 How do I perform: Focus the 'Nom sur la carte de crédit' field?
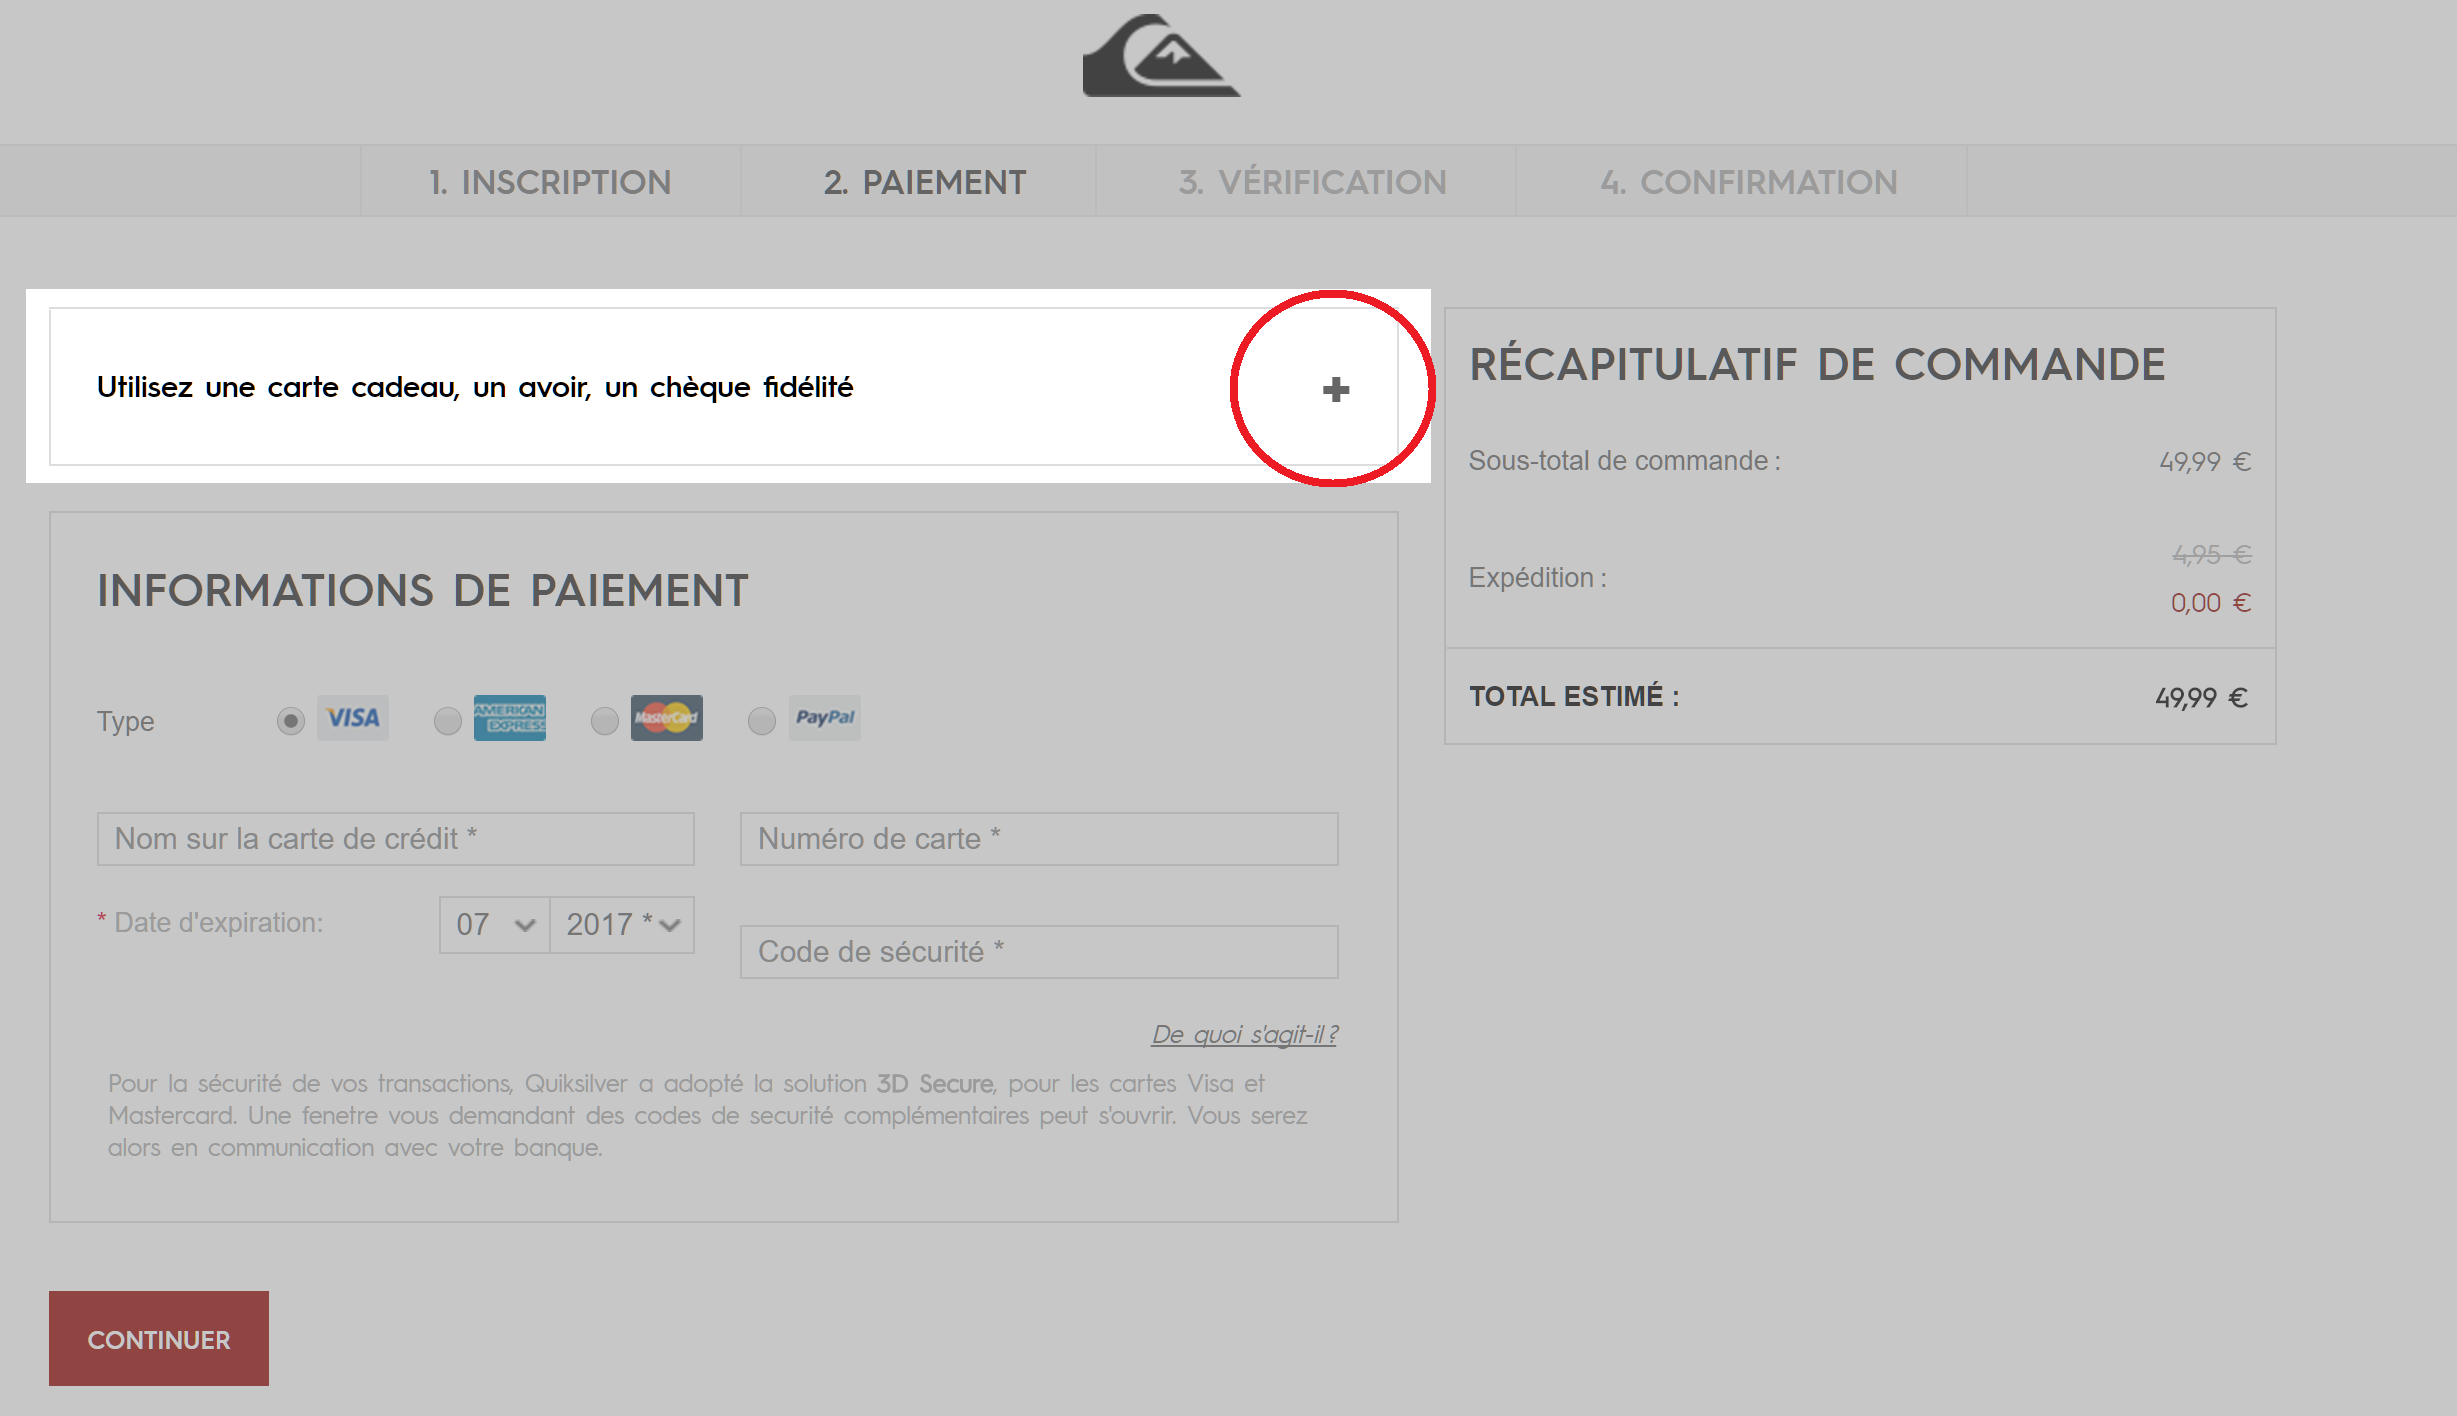(x=396, y=839)
